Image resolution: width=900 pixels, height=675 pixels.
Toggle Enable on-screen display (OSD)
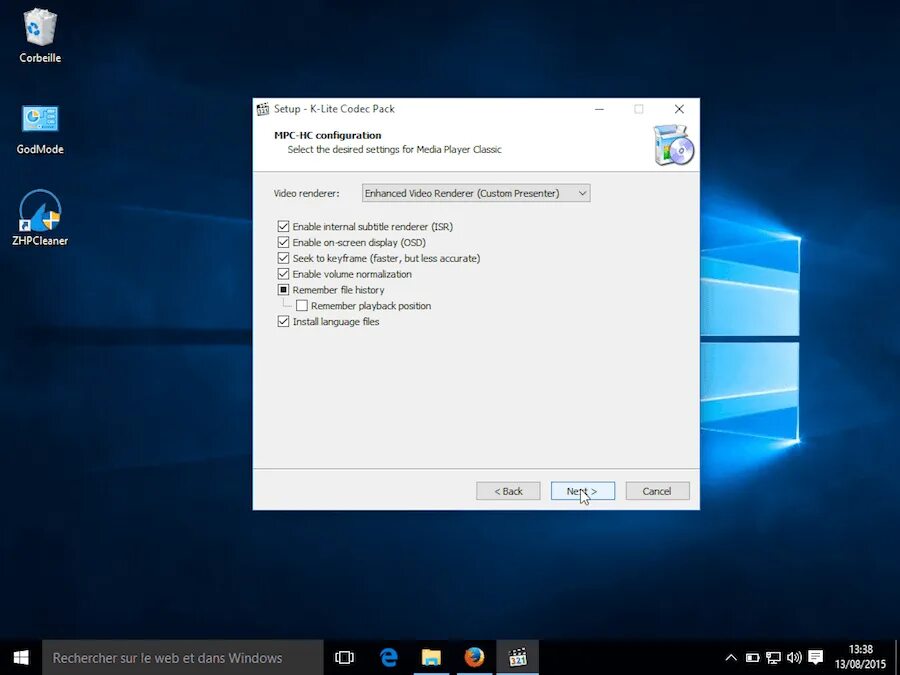(283, 242)
